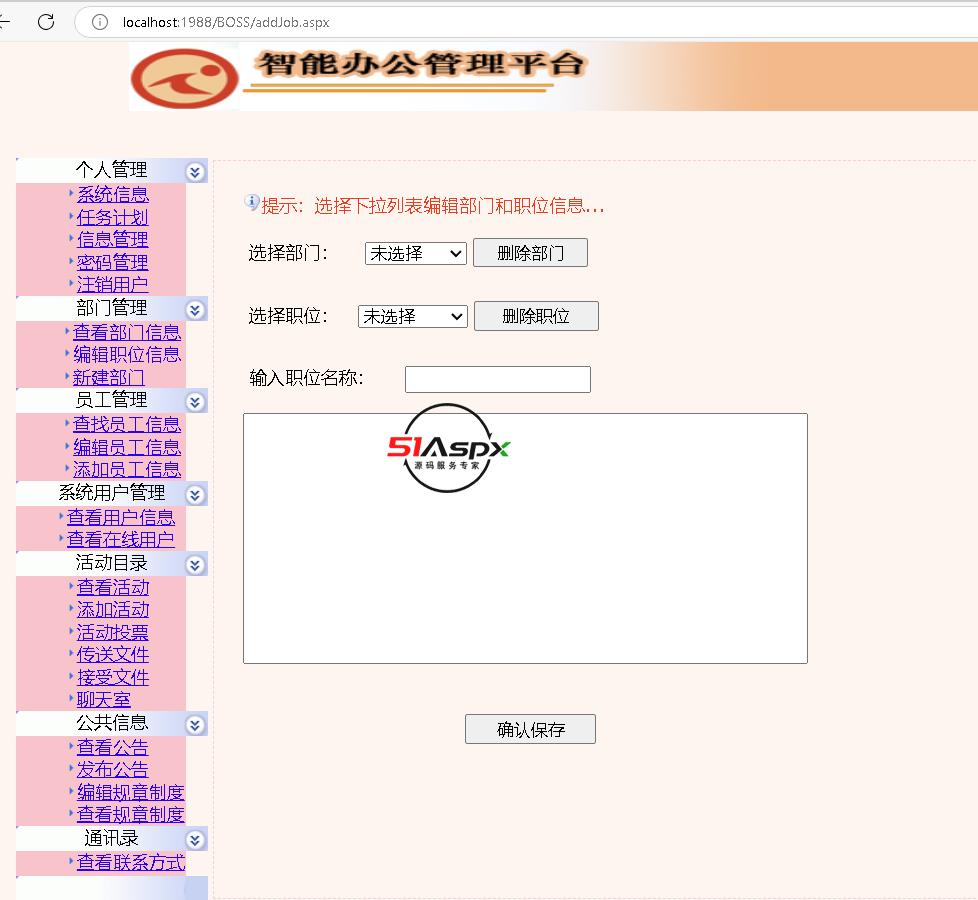Click inside the large description text area
The image size is (978, 900).
(525, 538)
